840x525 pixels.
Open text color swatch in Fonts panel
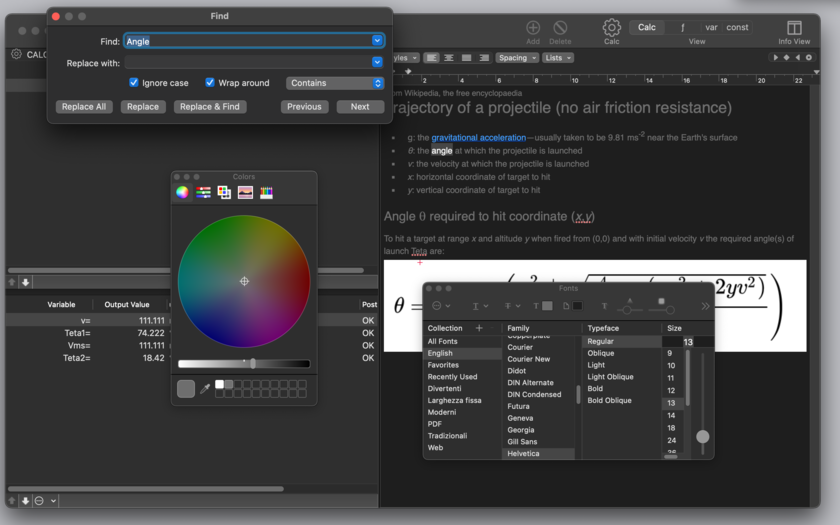coord(547,305)
